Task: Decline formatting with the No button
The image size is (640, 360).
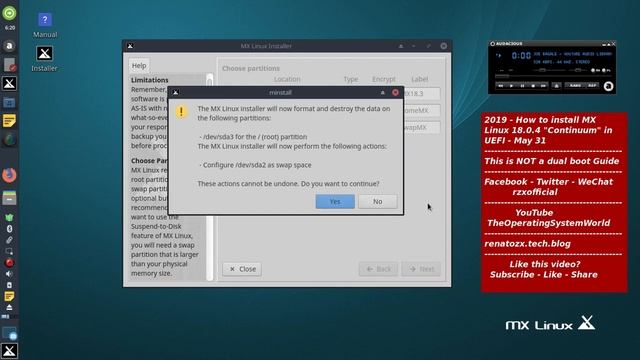Action: click(x=378, y=201)
